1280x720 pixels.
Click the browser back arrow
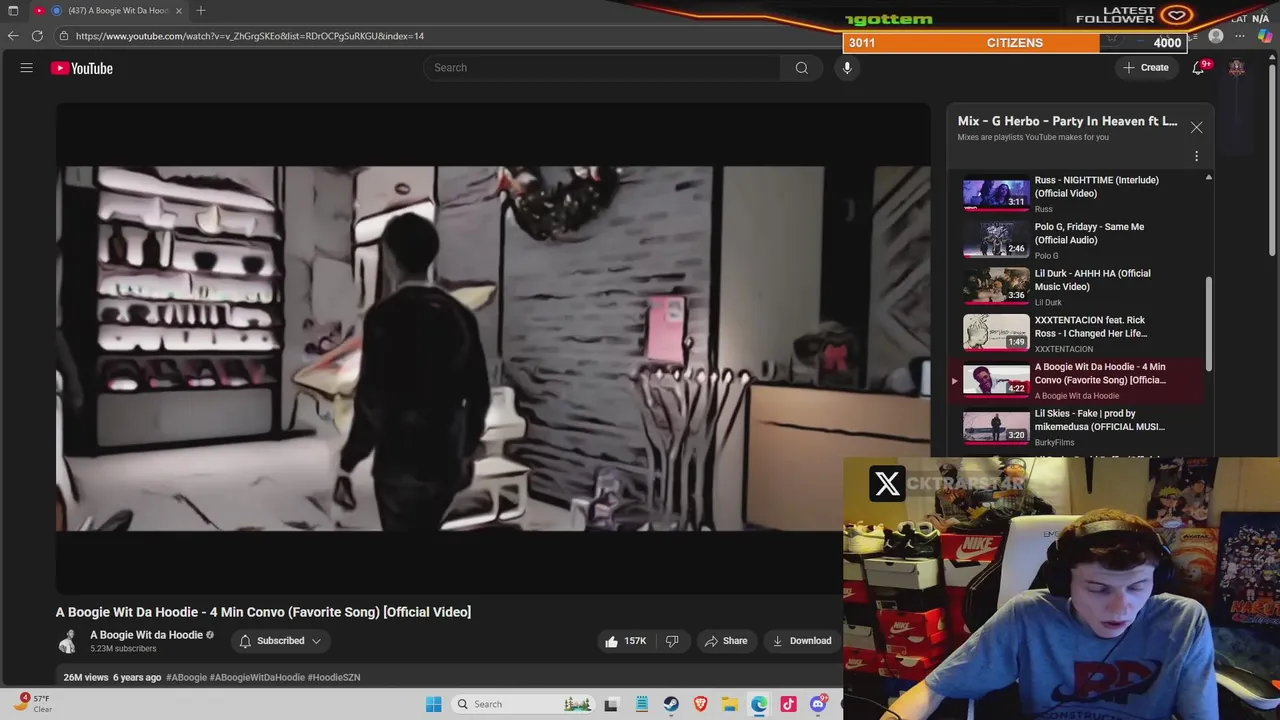point(13,36)
